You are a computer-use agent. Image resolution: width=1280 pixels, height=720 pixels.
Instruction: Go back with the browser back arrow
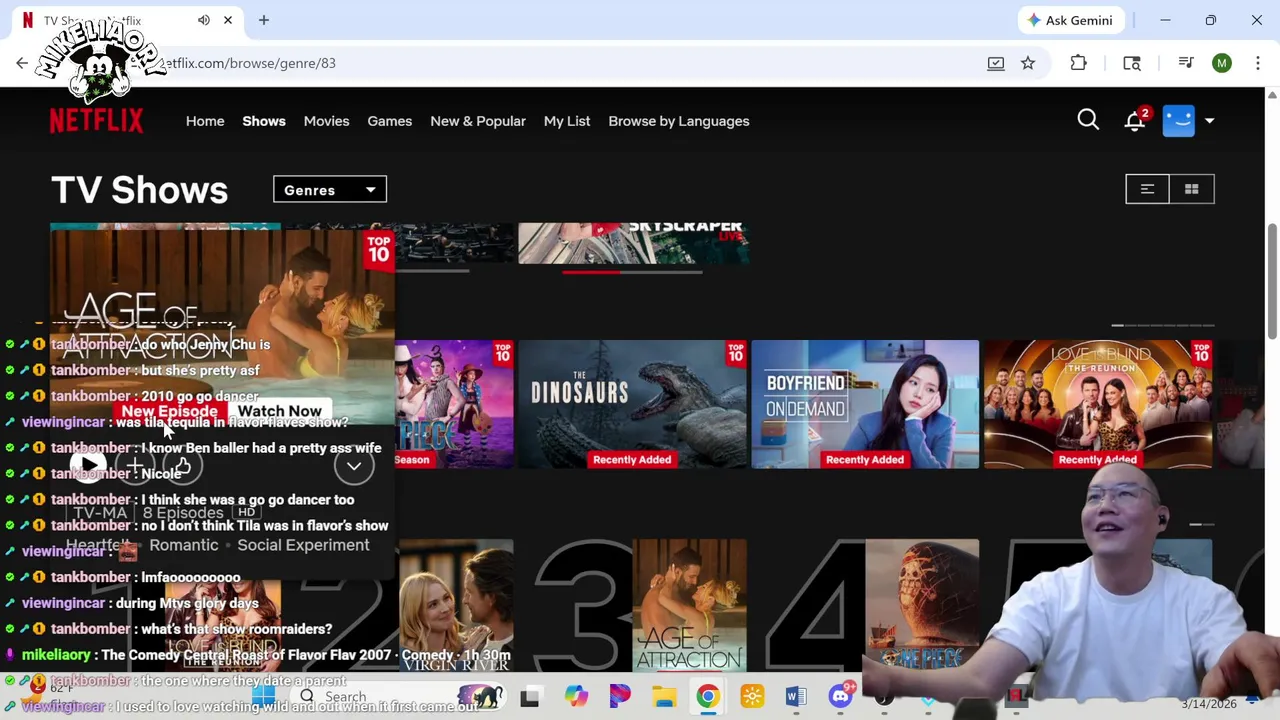click(22, 63)
